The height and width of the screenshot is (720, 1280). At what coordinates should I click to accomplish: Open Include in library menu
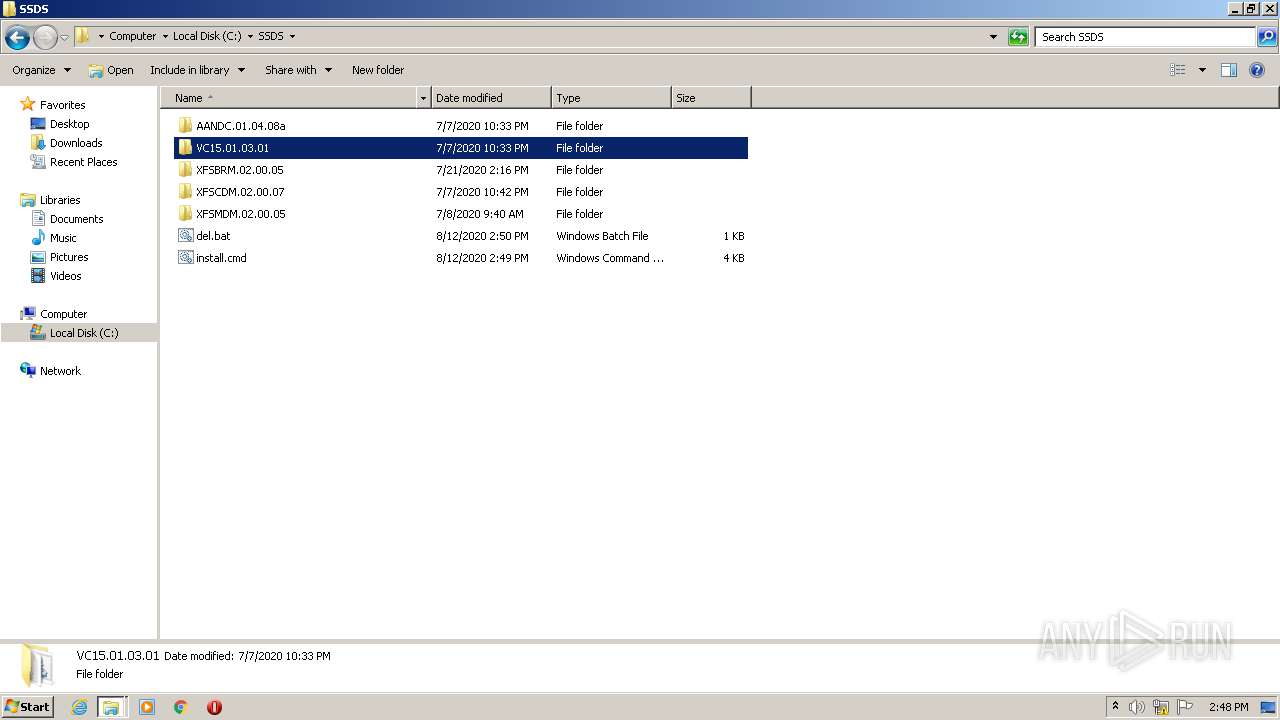197,70
